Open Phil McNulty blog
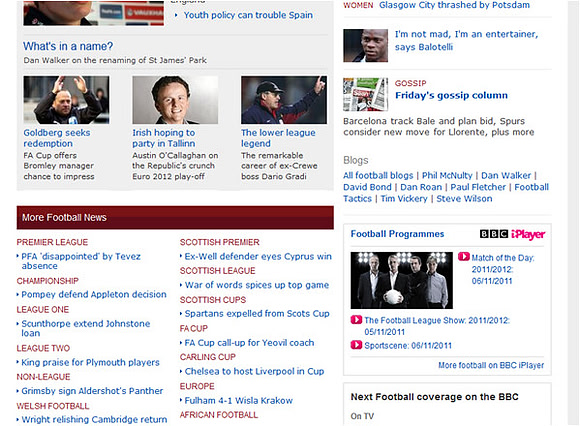 tap(447, 175)
